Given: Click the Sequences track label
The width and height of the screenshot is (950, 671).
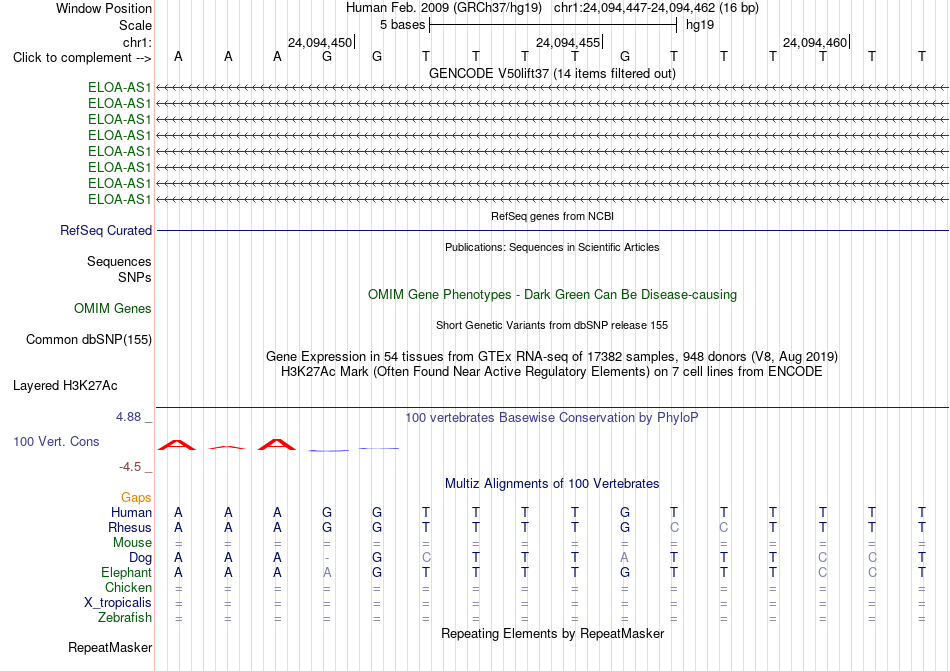Looking at the screenshot, I should pos(119,262).
